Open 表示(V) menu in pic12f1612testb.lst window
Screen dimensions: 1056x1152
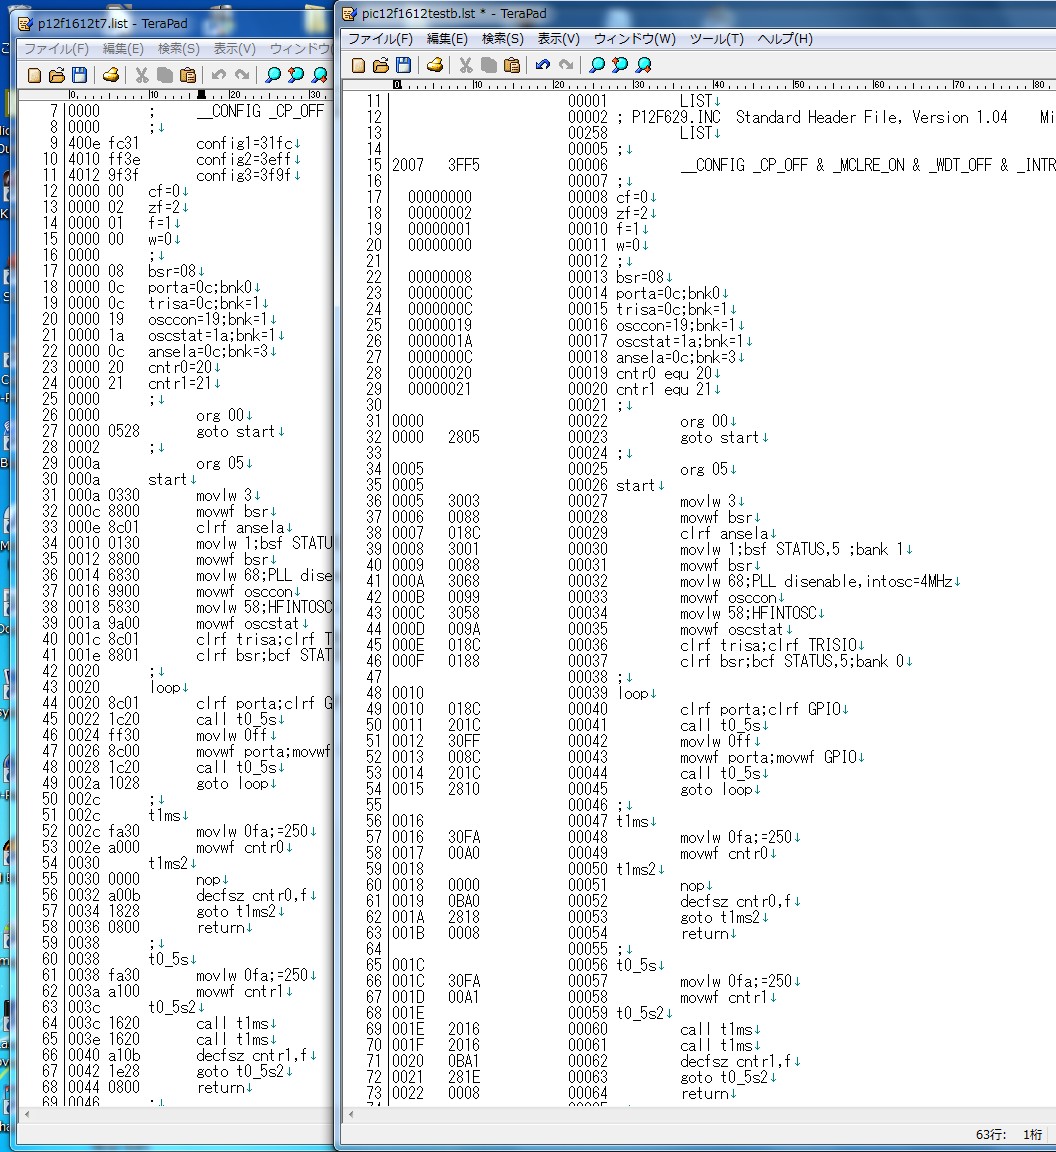(x=558, y=39)
